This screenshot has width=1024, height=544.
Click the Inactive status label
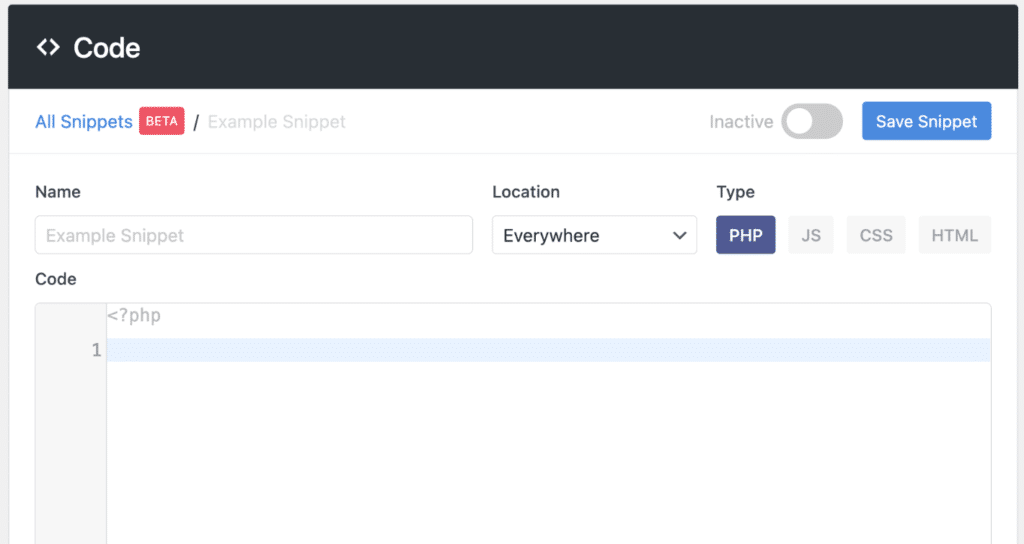(741, 122)
